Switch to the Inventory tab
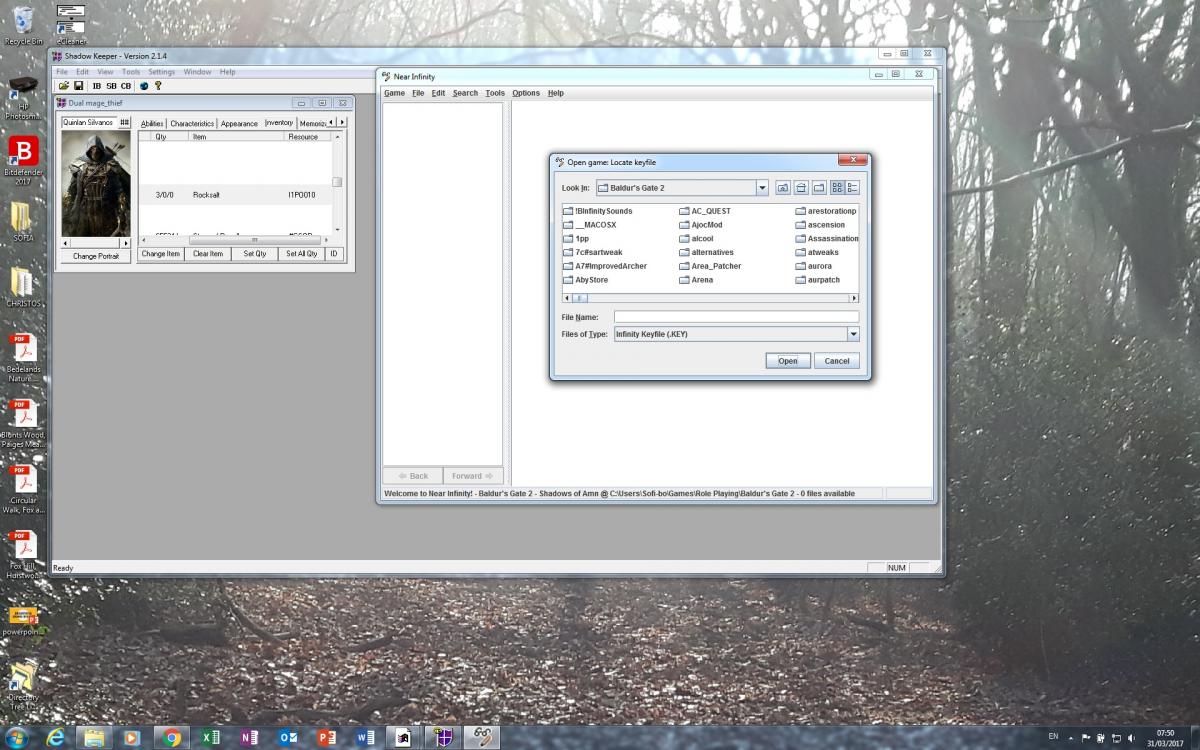Image resolution: width=1200 pixels, height=750 pixels. click(279, 122)
